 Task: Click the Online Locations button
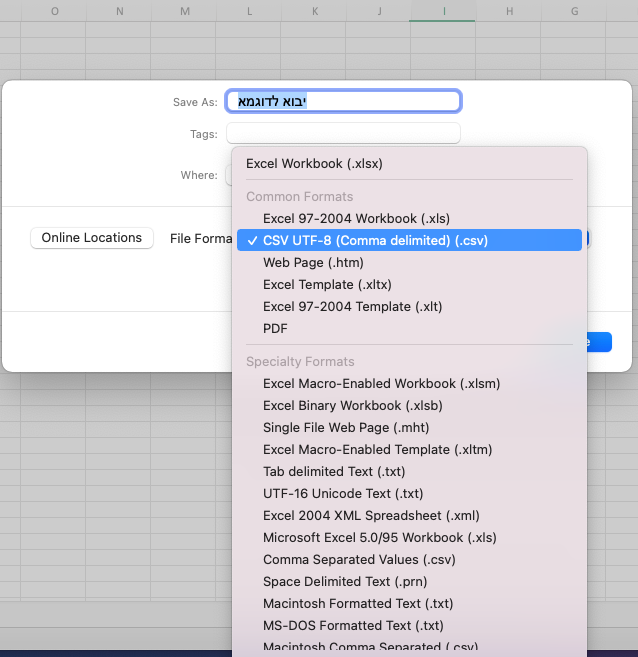point(92,238)
